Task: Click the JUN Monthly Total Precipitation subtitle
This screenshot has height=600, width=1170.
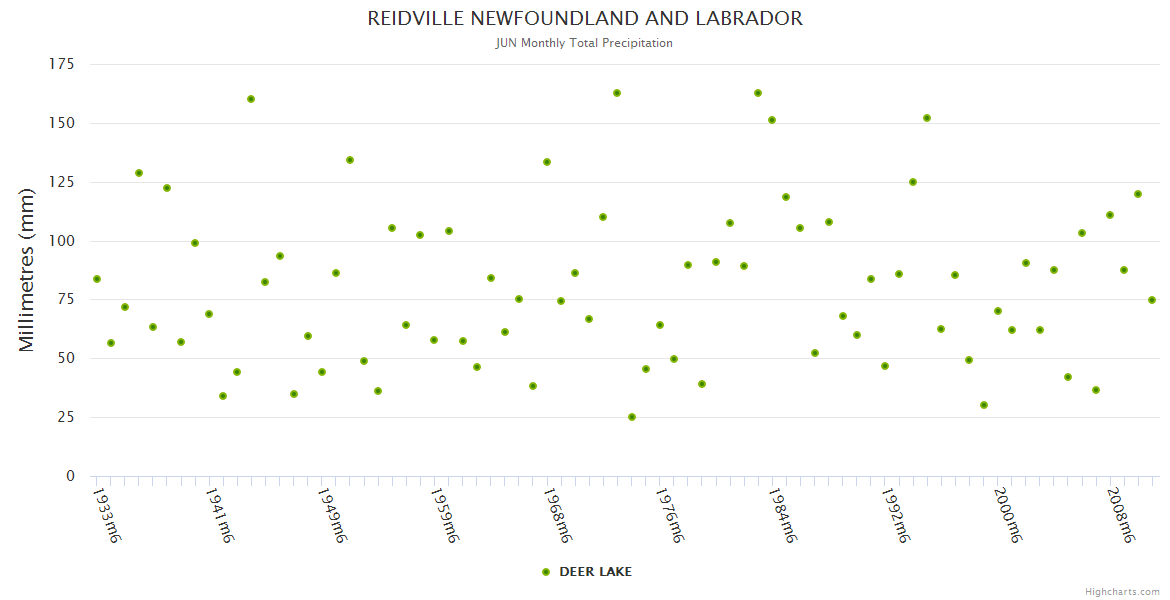Action: coord(585,43)
